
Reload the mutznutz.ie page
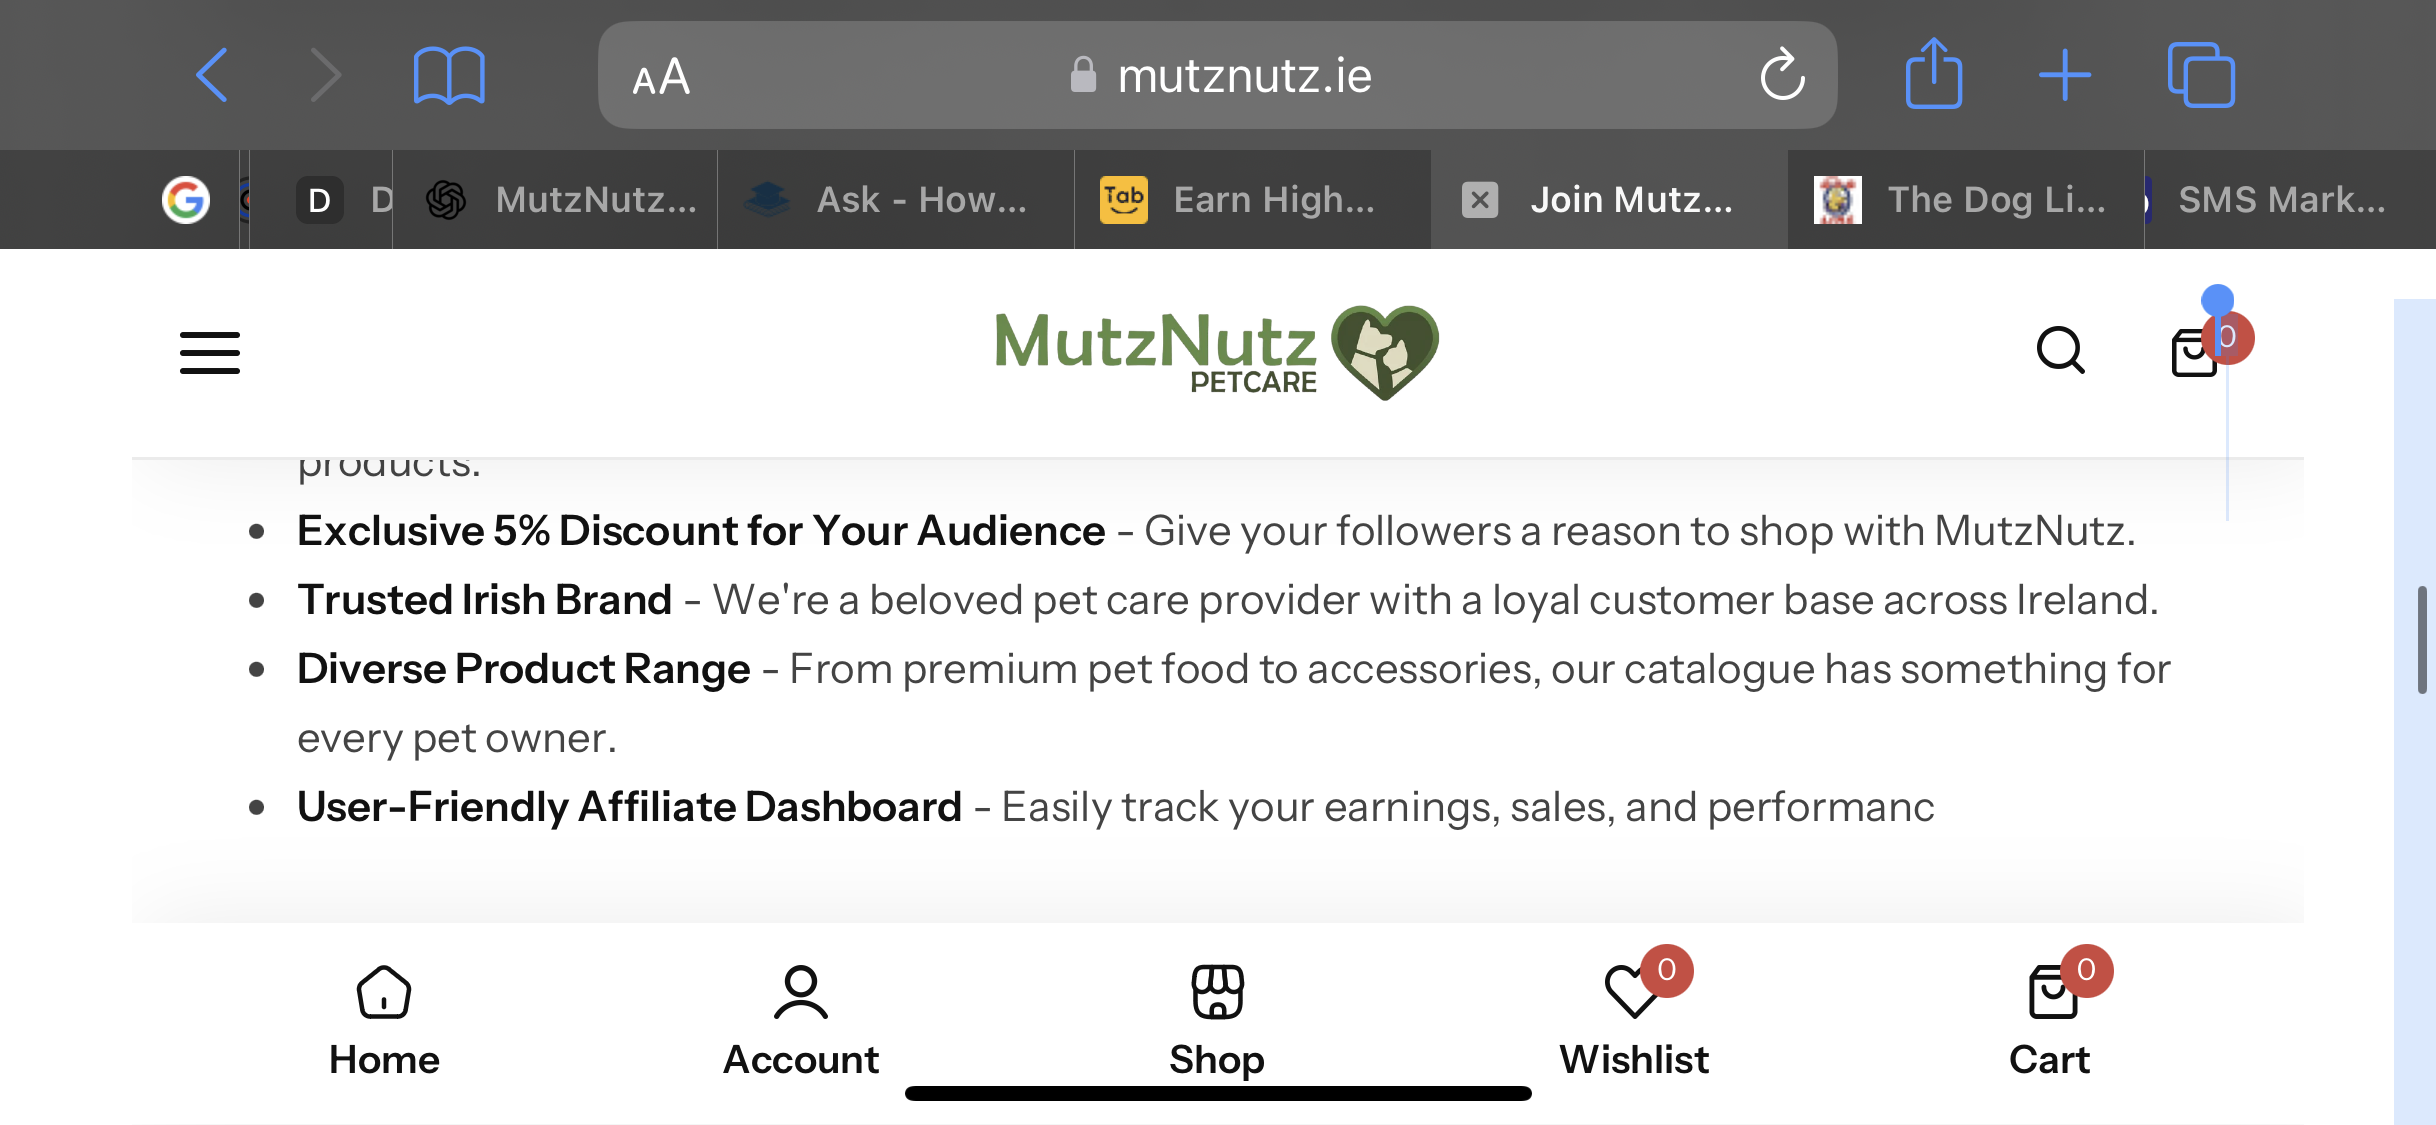[x=1782, y=75]
